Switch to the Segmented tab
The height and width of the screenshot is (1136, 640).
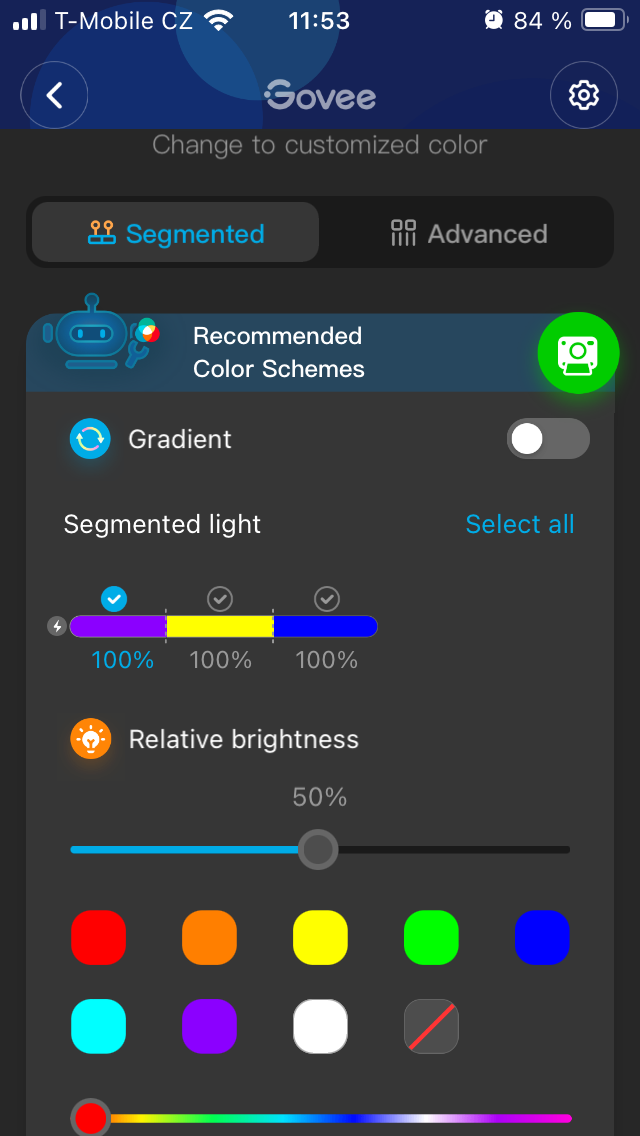click(x=175, y=234)
